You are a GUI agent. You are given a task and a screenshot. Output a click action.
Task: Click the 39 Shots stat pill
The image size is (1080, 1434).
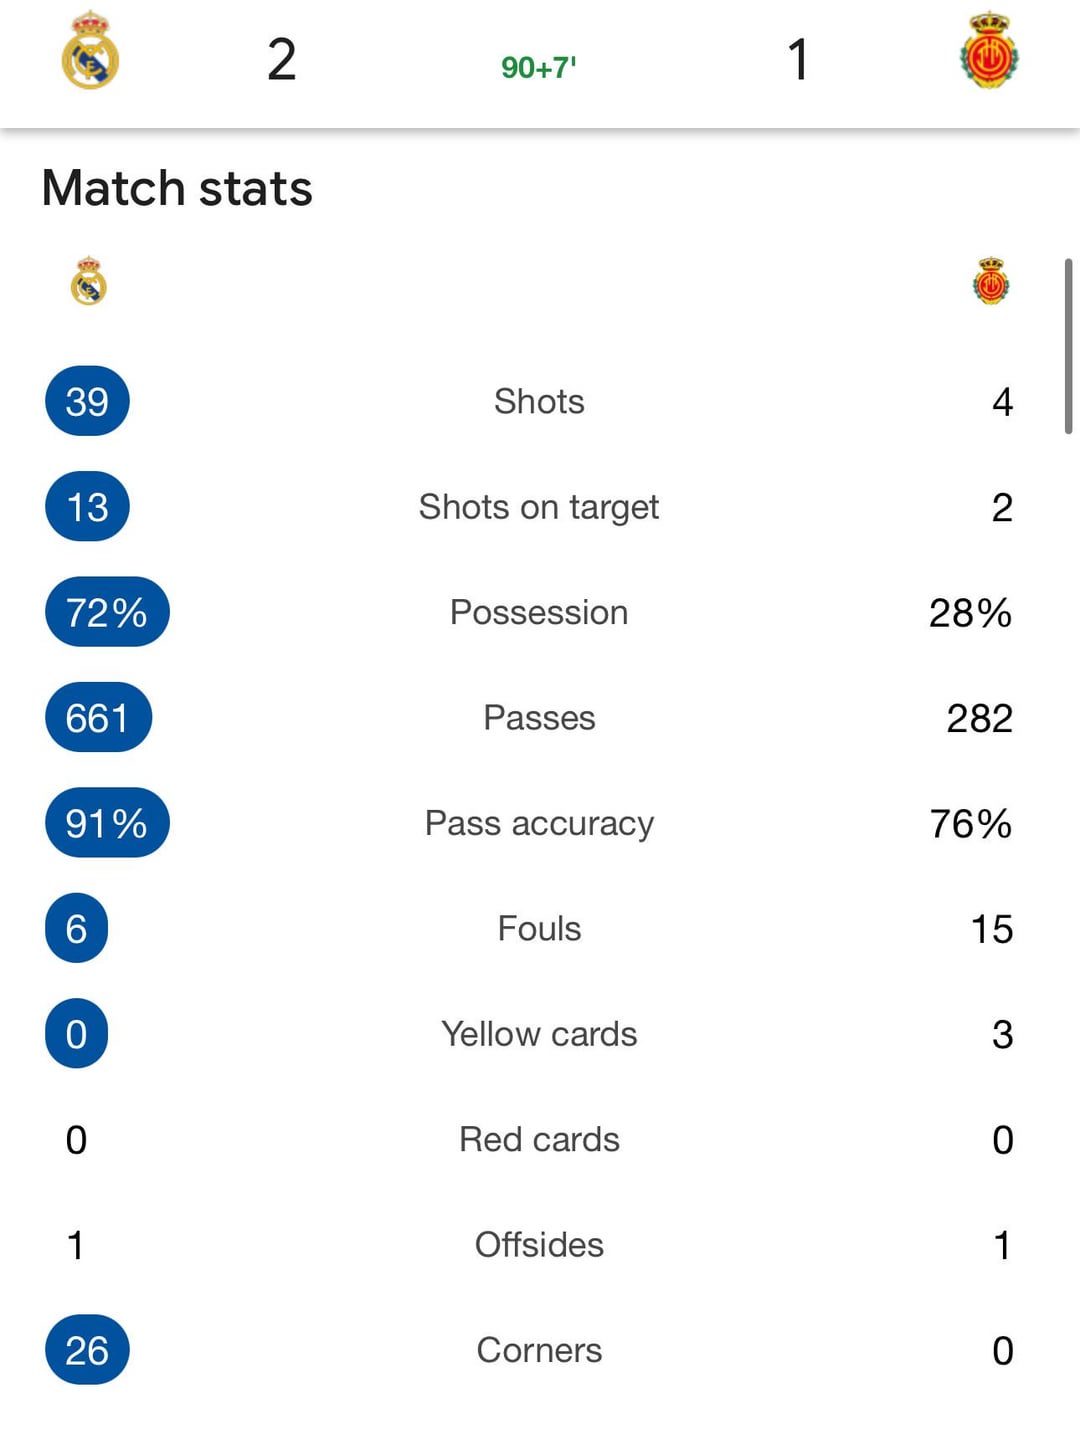pos(87,401)
